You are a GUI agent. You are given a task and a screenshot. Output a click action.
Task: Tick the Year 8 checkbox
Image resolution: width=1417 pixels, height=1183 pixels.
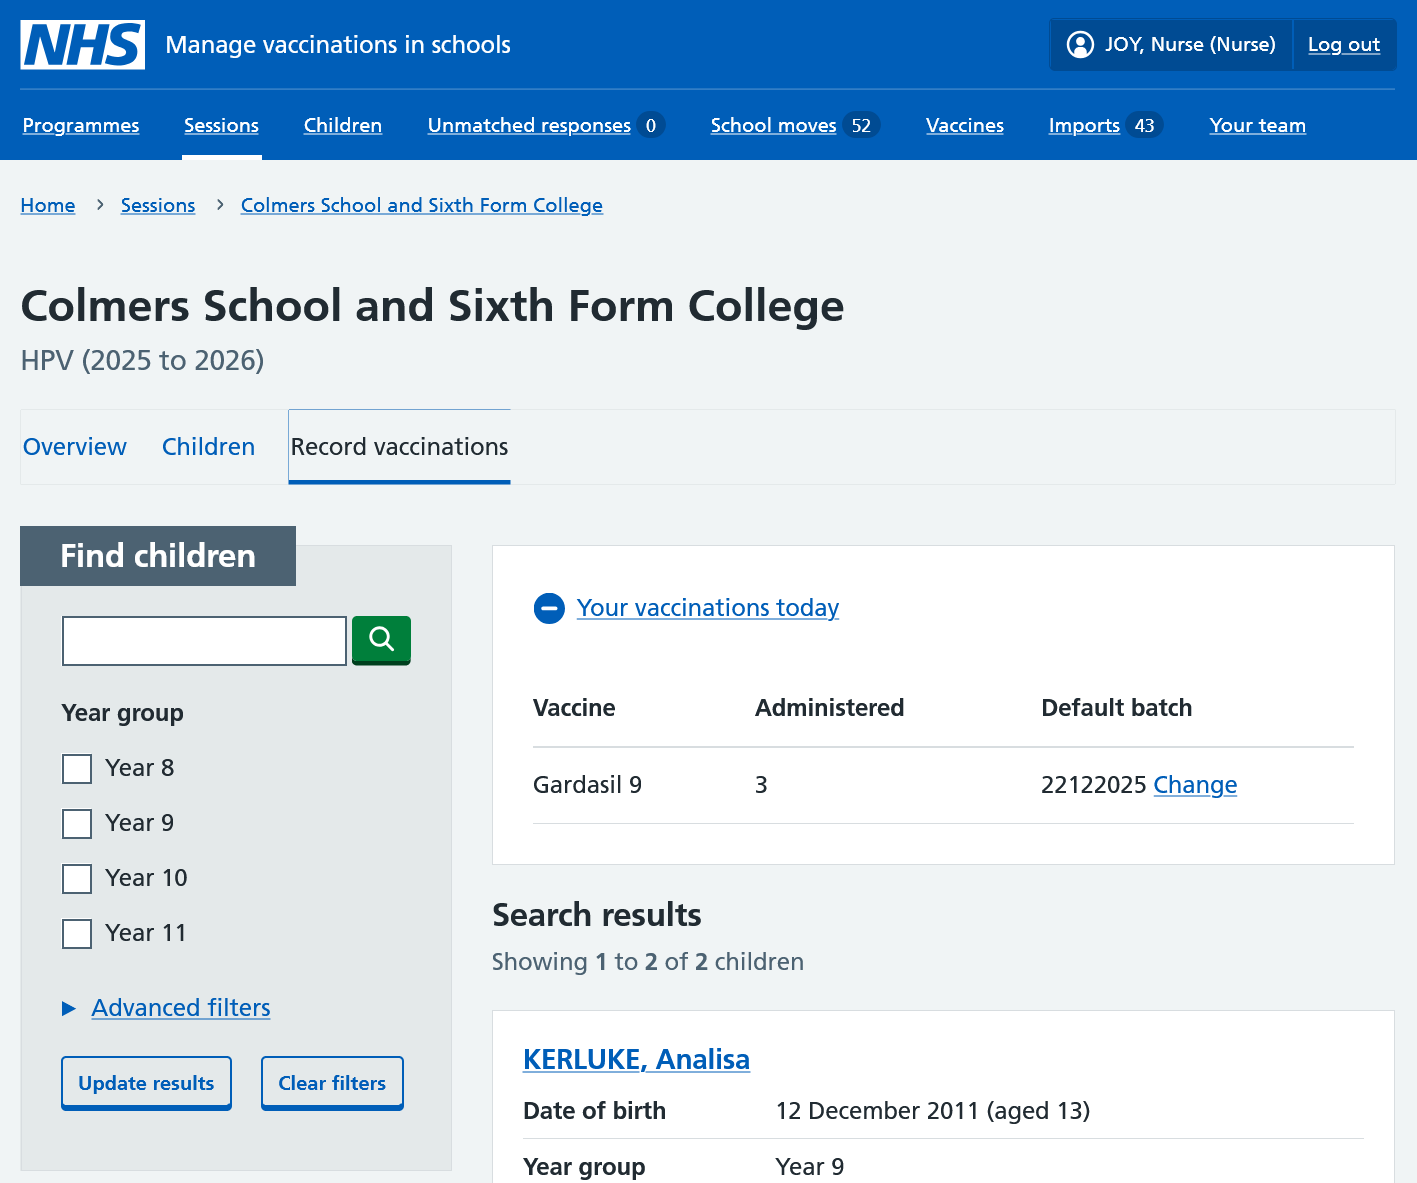coord(77,769)
